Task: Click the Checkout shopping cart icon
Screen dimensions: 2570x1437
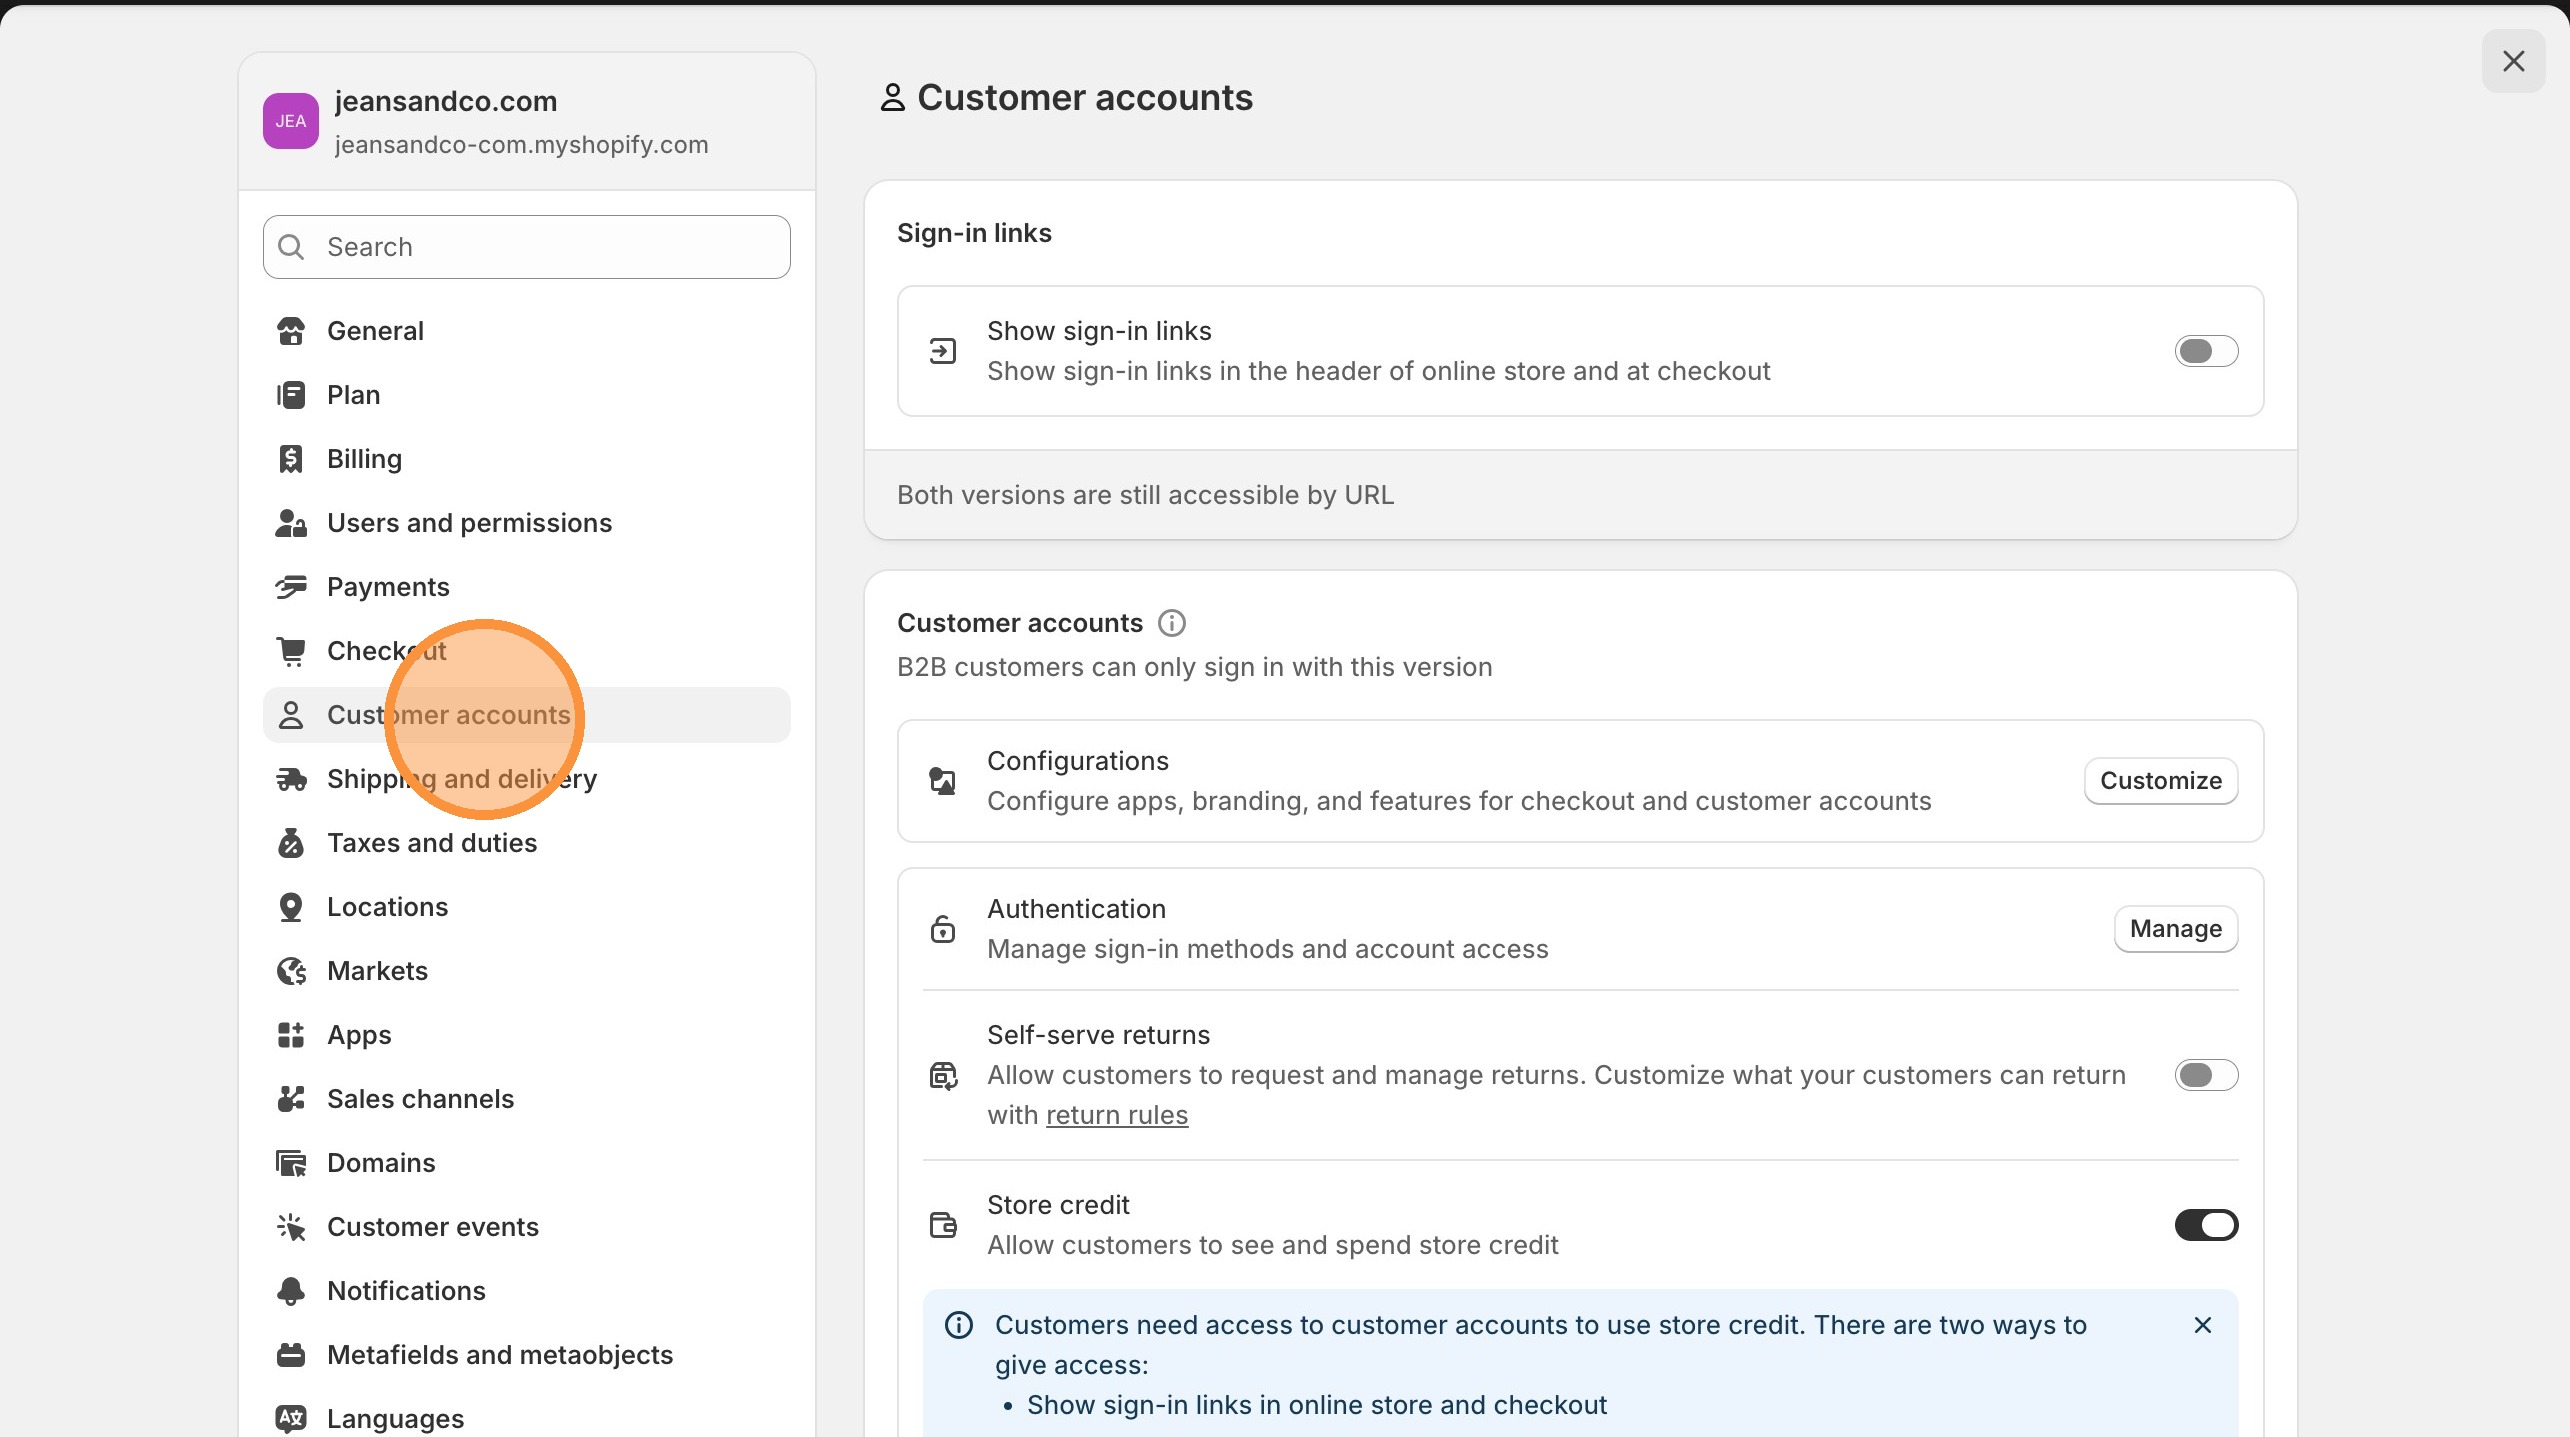Action: tap(291, 650)
